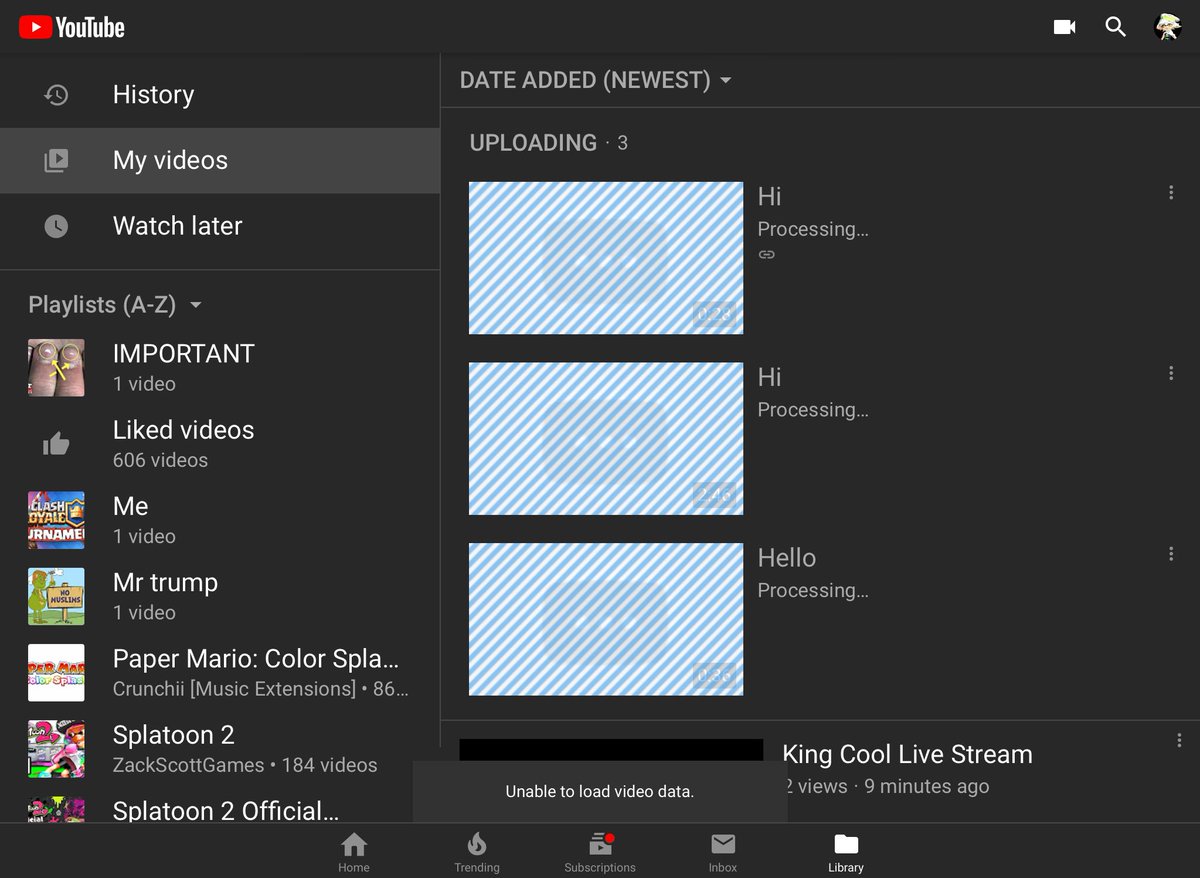This screenshot has height=878, width=1200.
Task: Click the Mr trump playlist thumbnail
Action: coord(56,596)
